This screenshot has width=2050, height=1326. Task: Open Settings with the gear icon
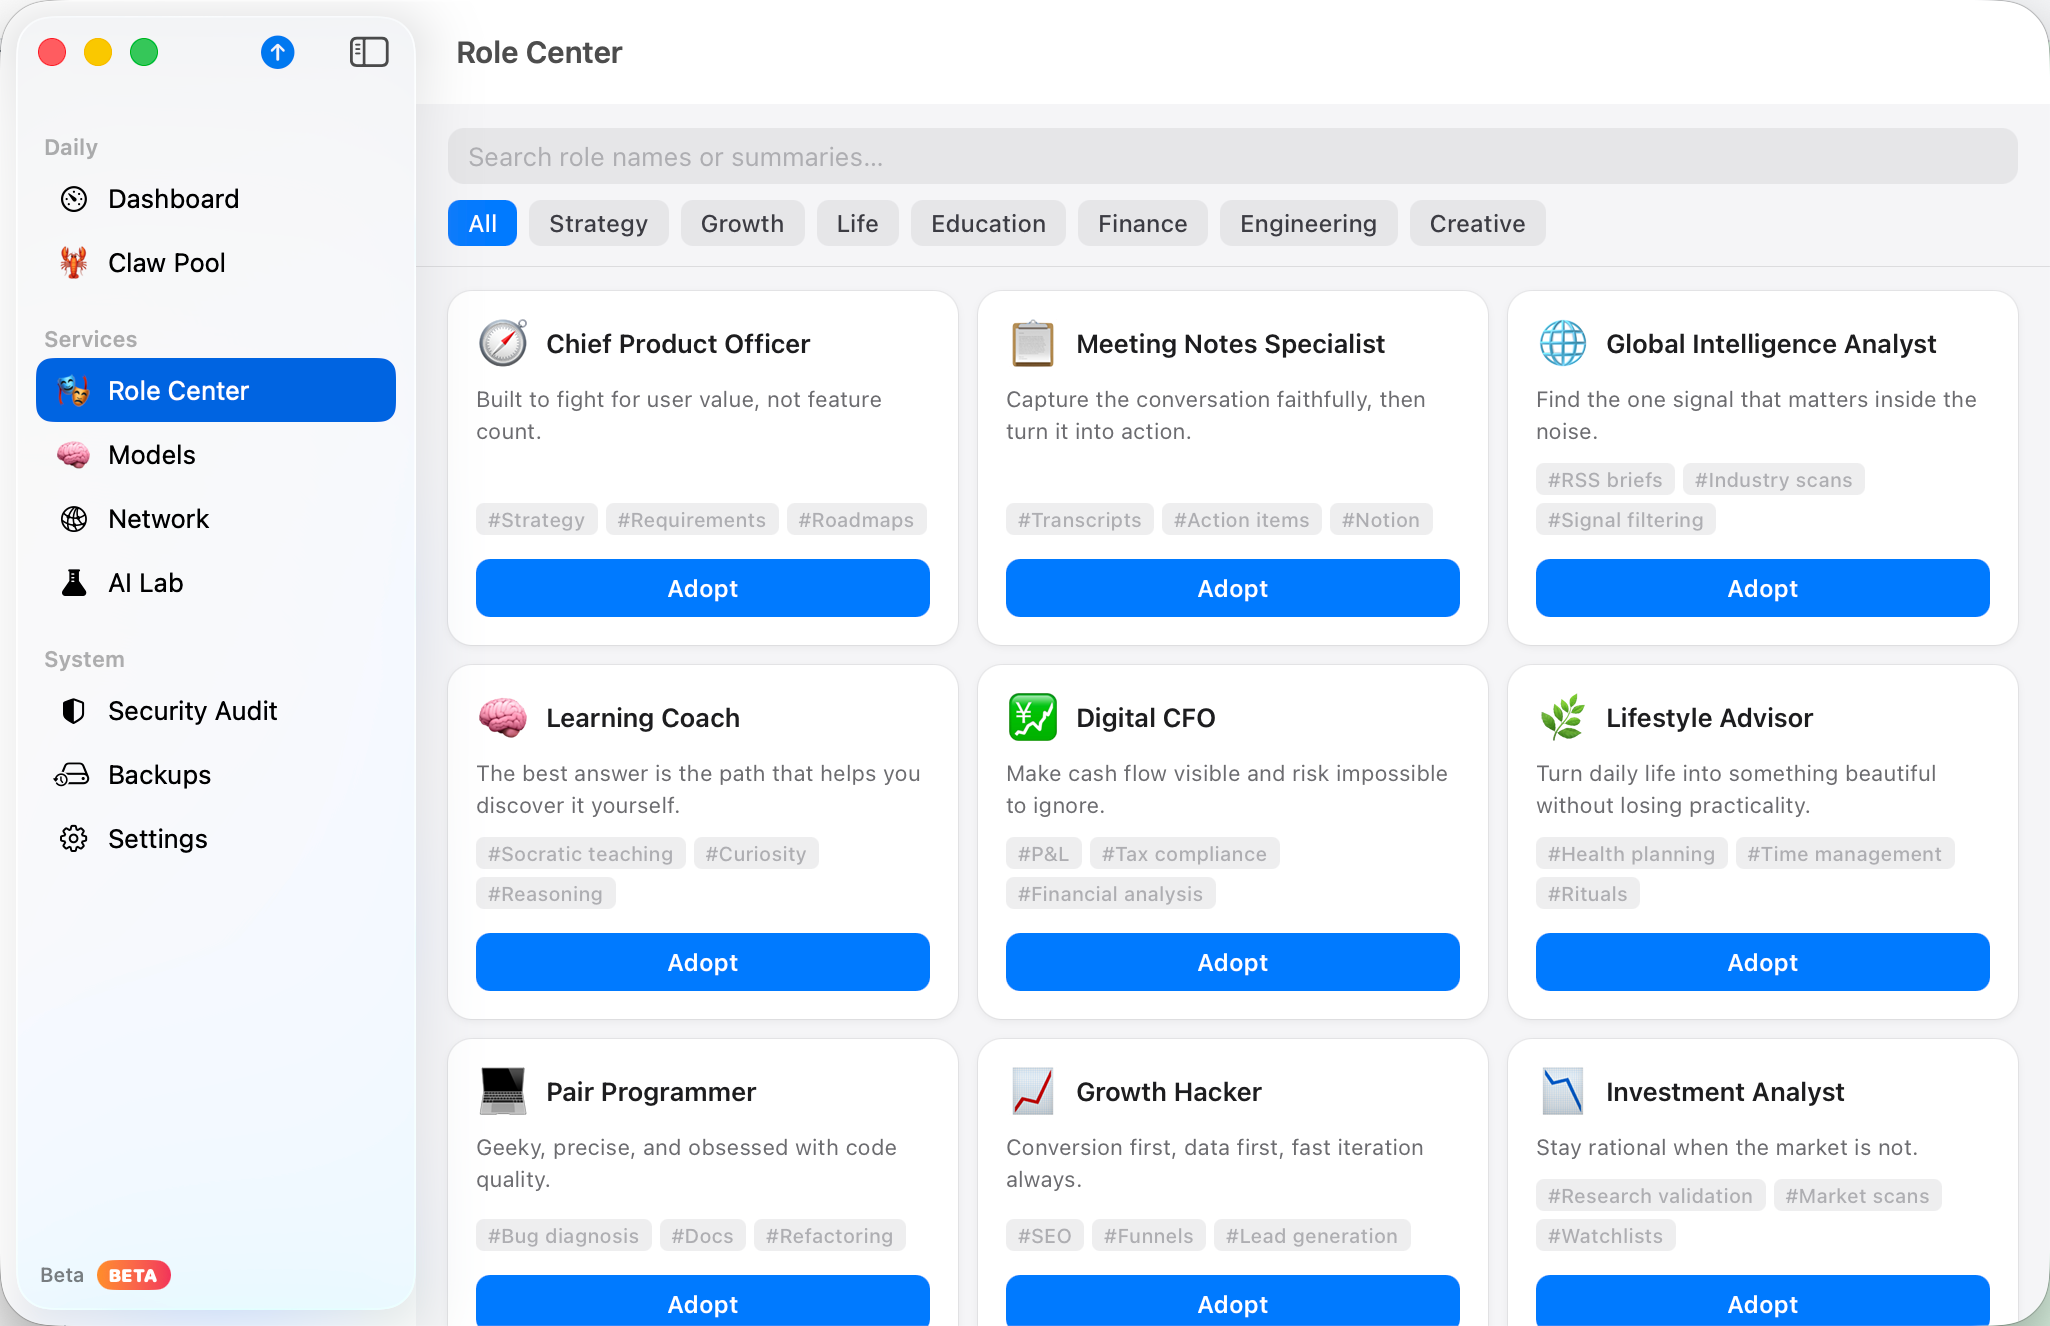pyautogui.click(x=74, y=838)
